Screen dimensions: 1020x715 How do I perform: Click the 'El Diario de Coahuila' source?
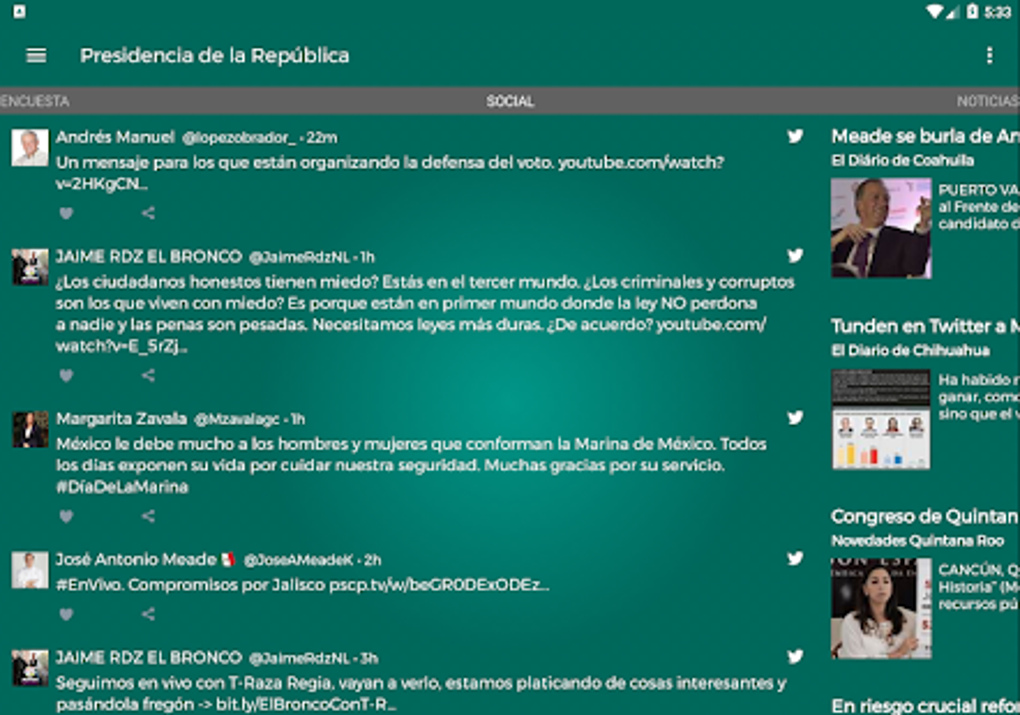[x=902, y=160]
